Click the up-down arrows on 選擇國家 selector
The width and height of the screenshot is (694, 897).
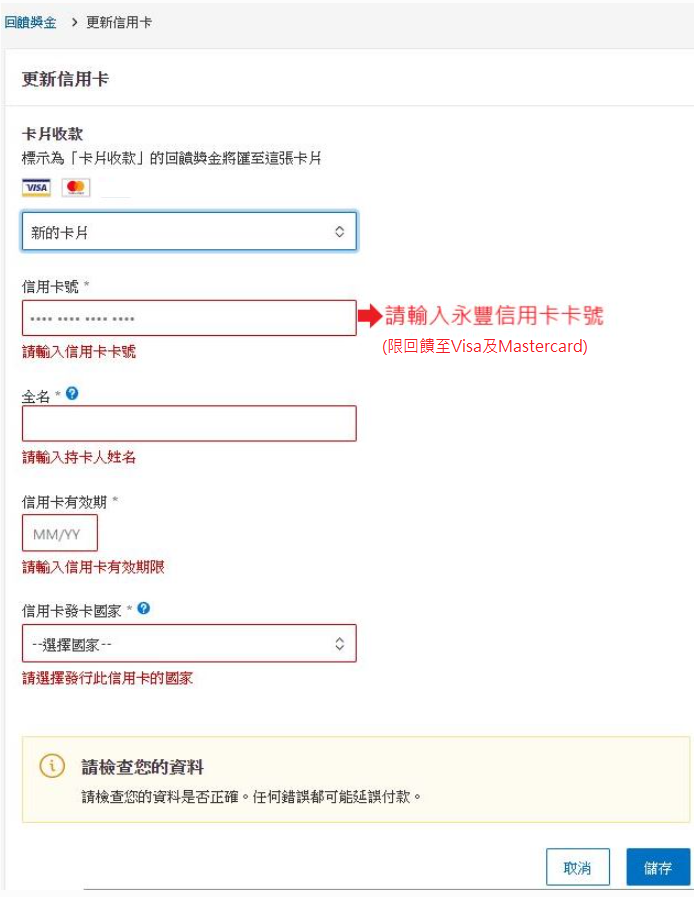pos(339,644)
